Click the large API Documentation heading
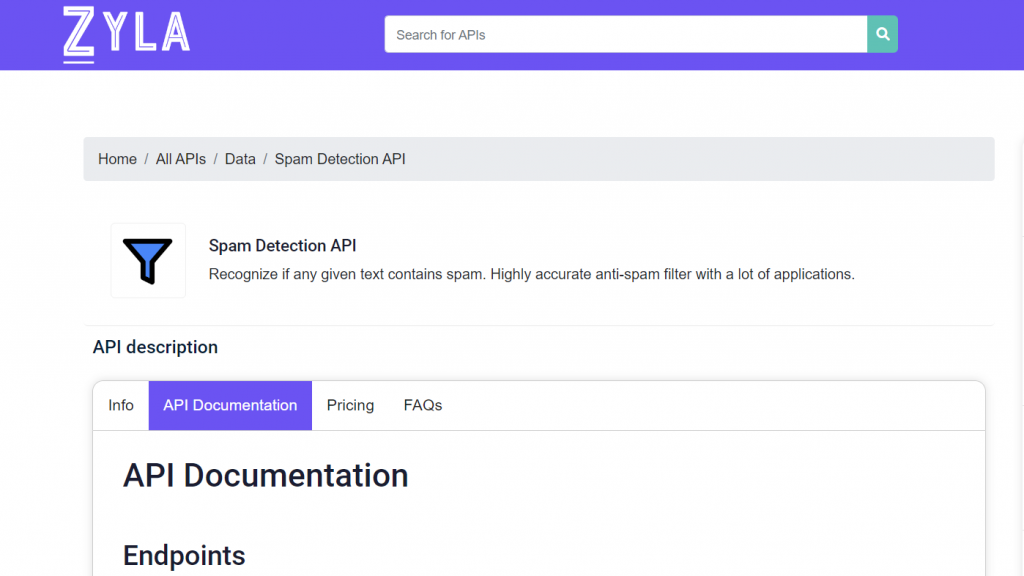The image size is (1024, 576). (x=266, y=475)
